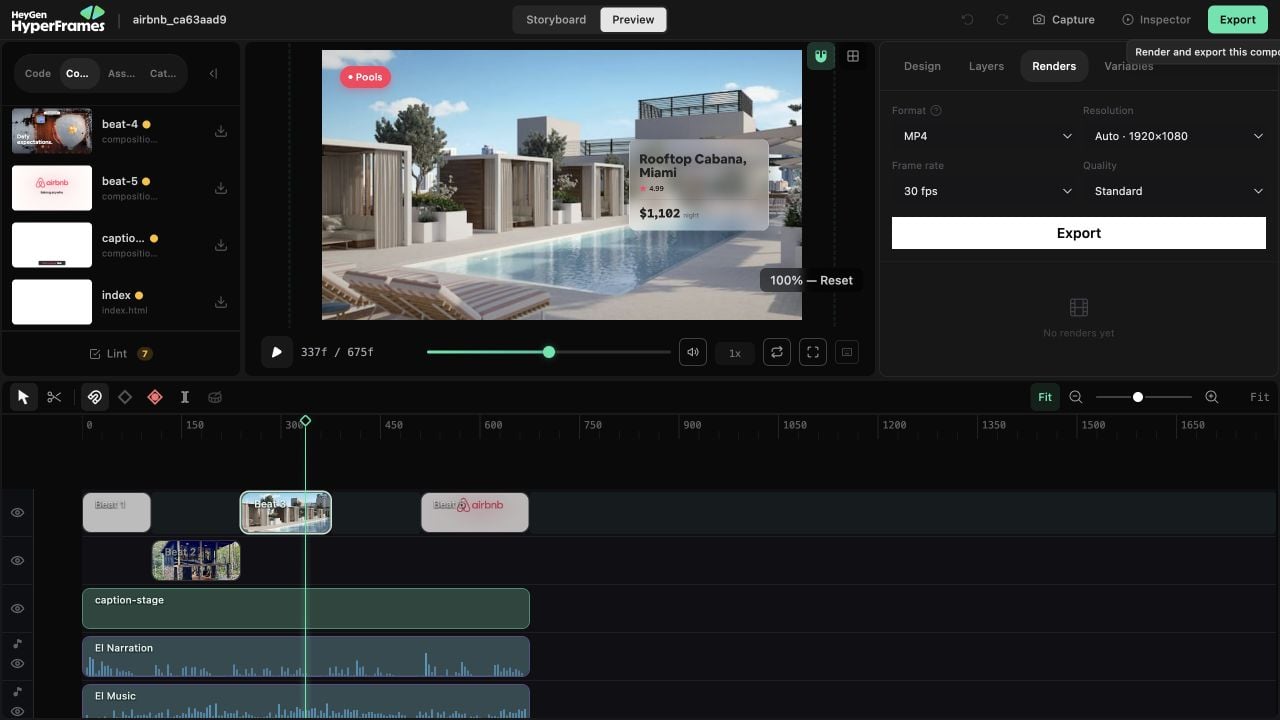
Task: Open the Resolution dropdown
Action: pos(1176,136)
